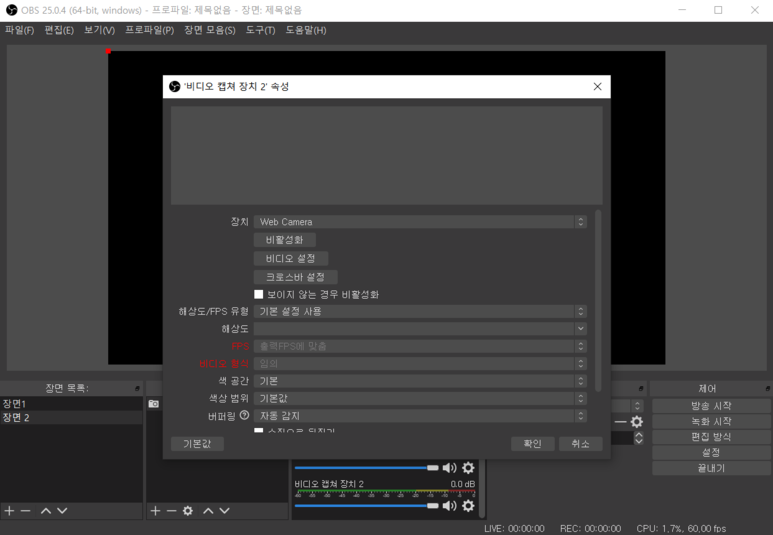Open the 장면 모음(S) menu
Viewport: 773px width, 535px height.
pos(210,30)
